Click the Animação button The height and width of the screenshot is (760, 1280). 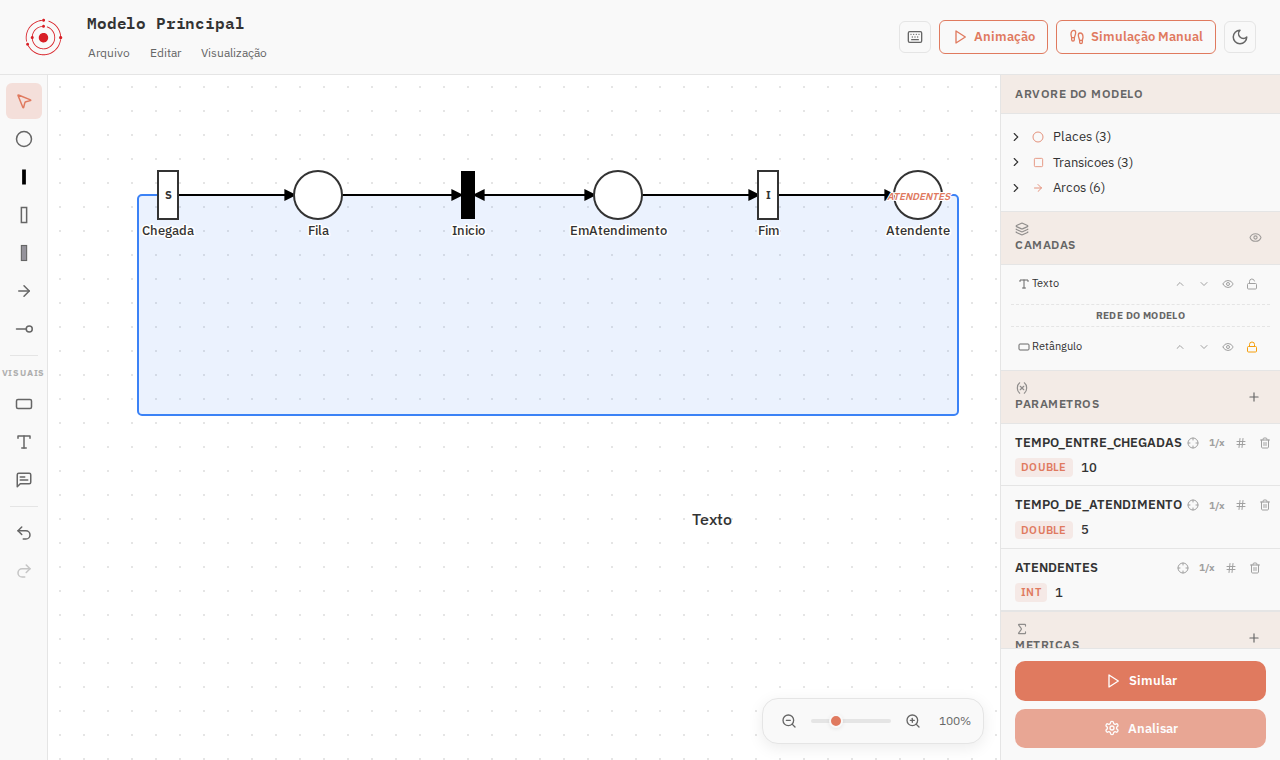coord(993,37)
